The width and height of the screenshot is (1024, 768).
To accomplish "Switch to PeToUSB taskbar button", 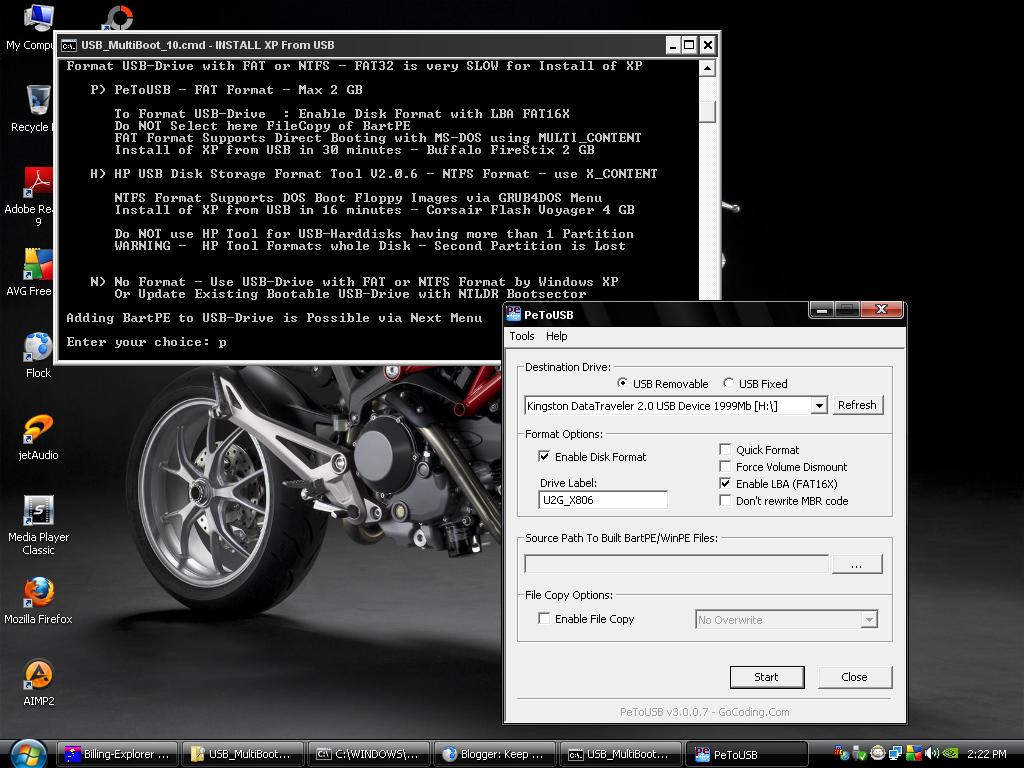I will [x=746, y=754].
